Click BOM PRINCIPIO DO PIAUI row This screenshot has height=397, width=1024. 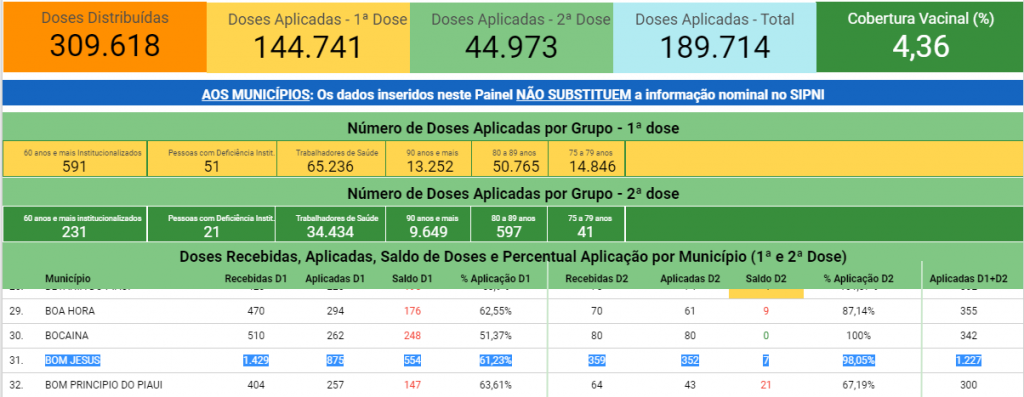click(513, 385)
